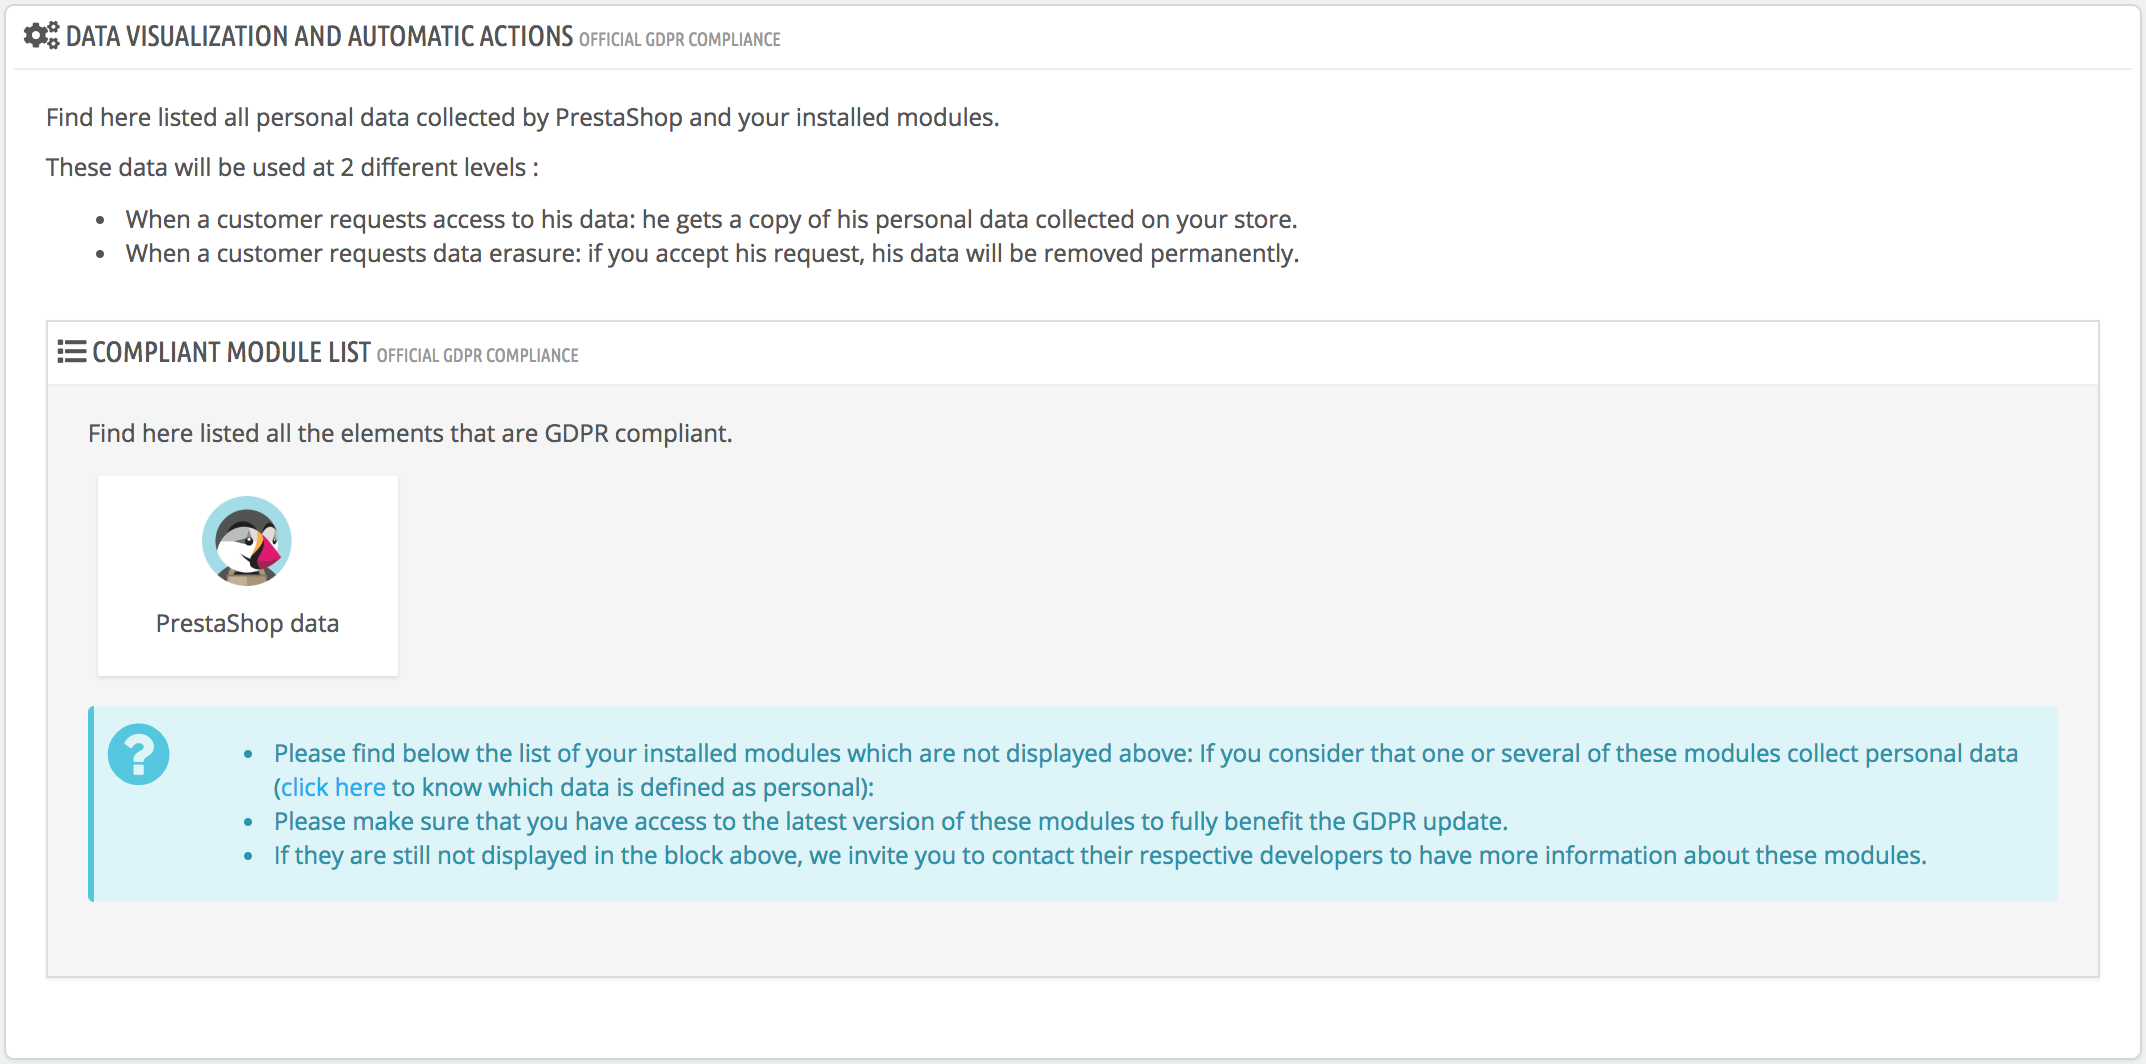Click the 'Please find below the list' info bullet

click(x=1146, y=771)
